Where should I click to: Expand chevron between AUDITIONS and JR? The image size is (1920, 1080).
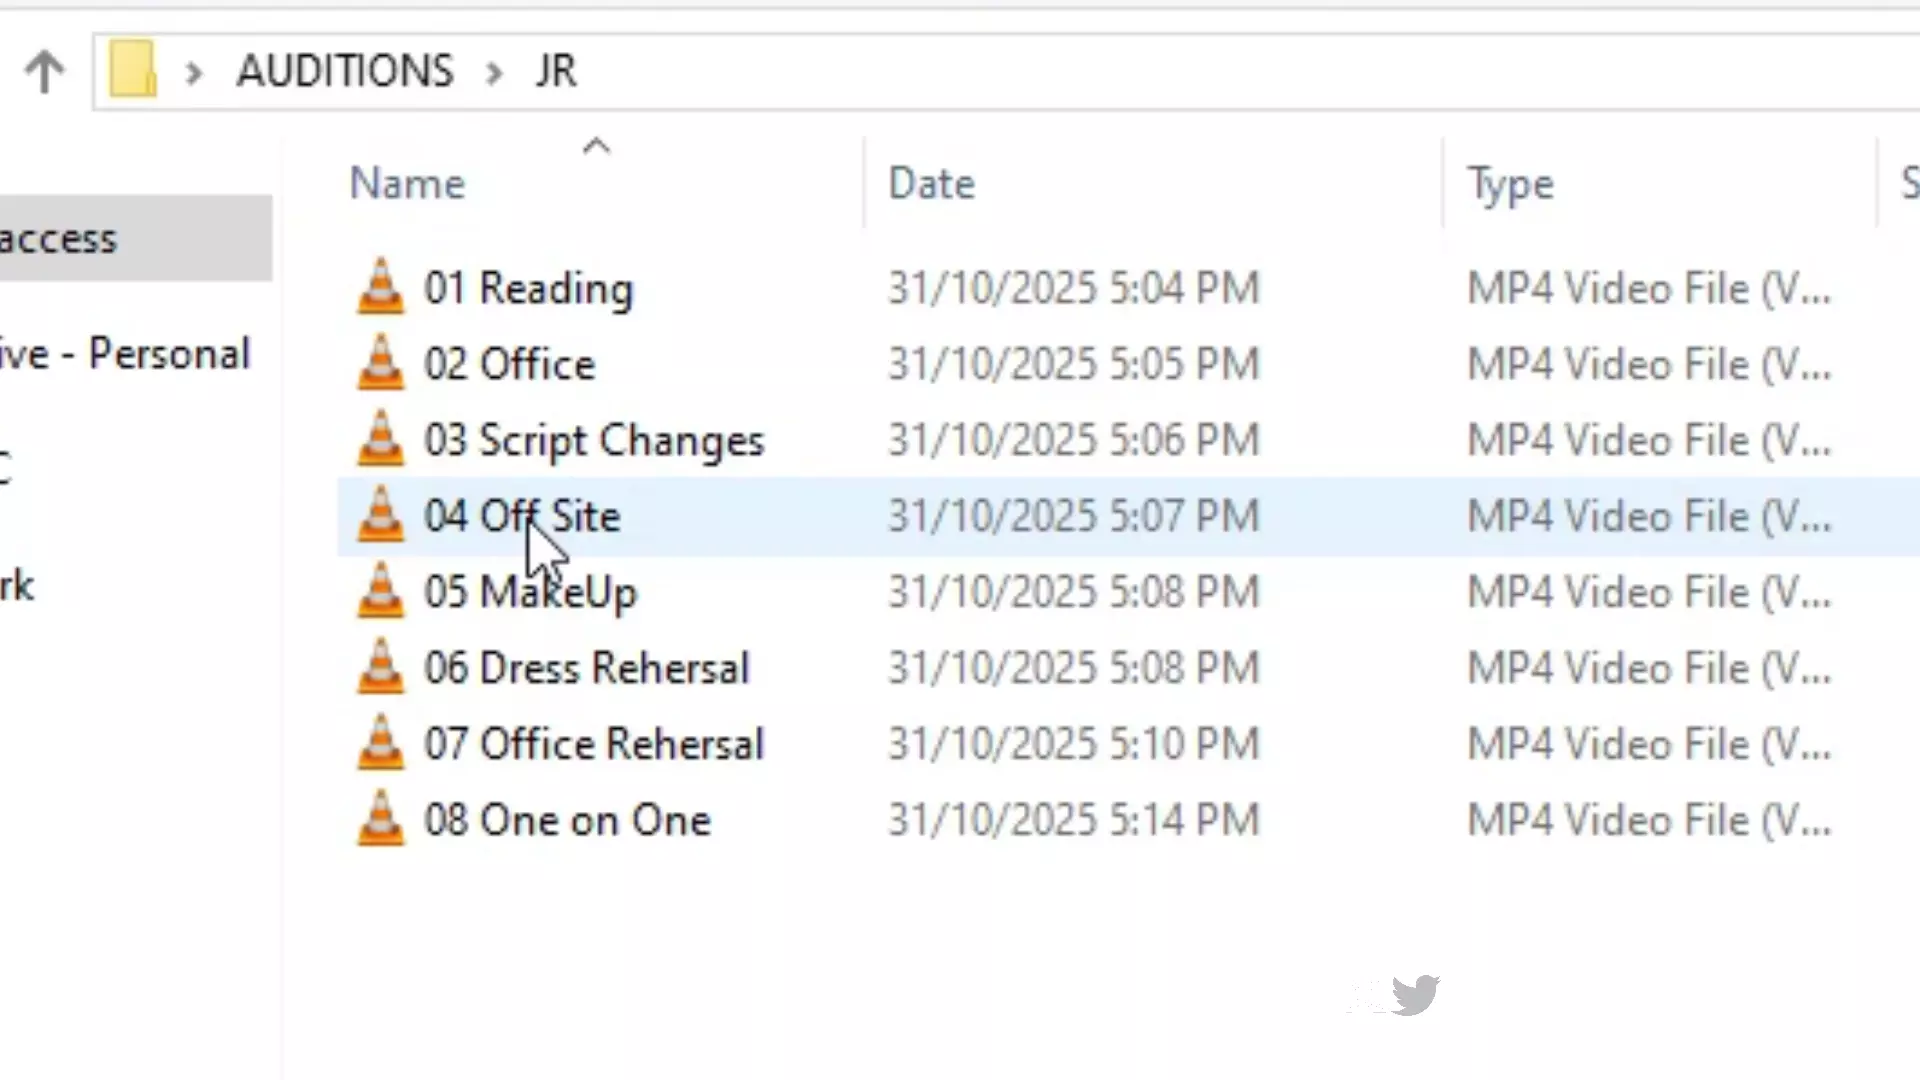tap(494, 72)
